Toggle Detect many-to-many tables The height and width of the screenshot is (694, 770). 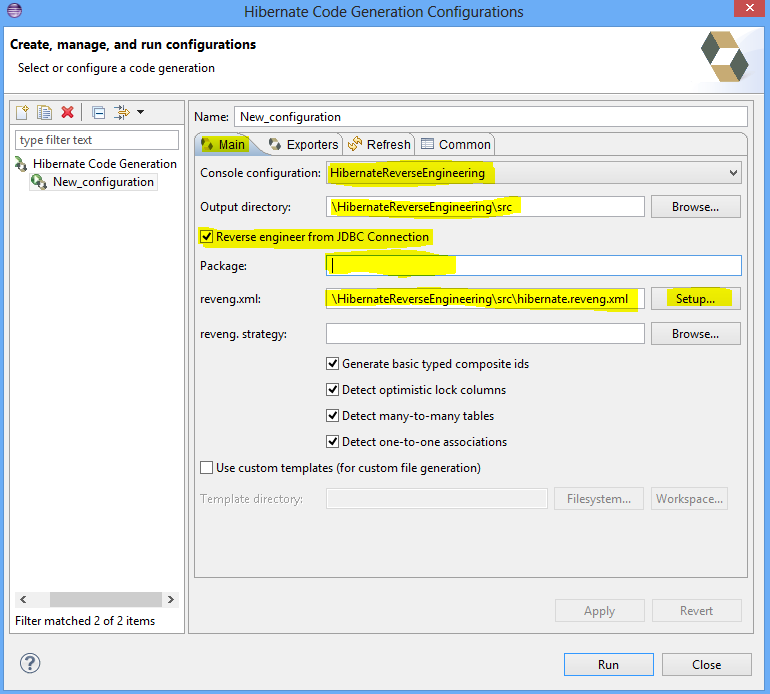(332, 416)
